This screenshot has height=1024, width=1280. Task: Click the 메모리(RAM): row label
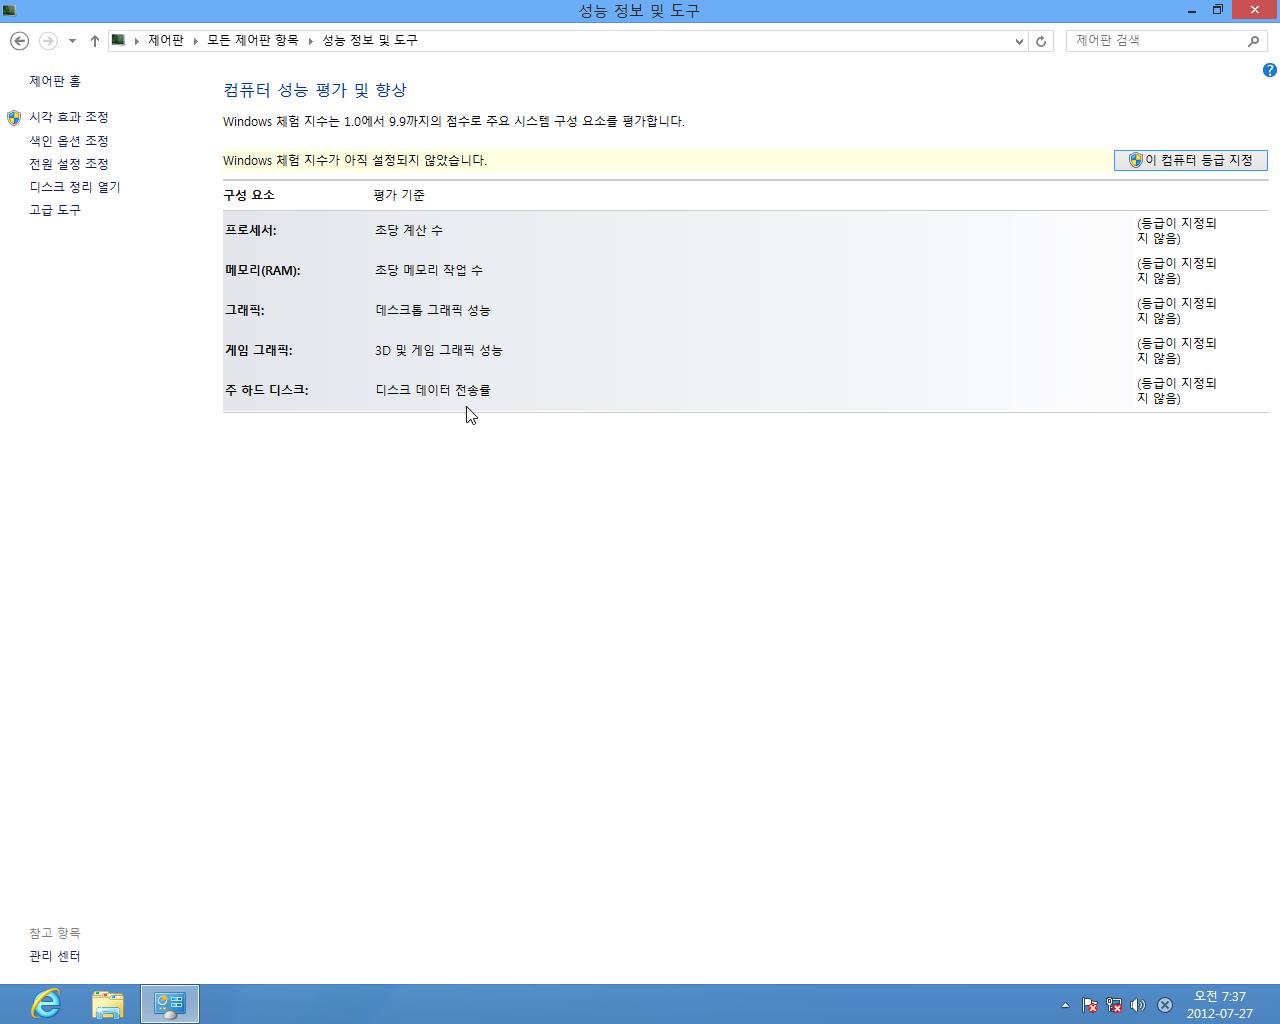[x=263, y=270]
